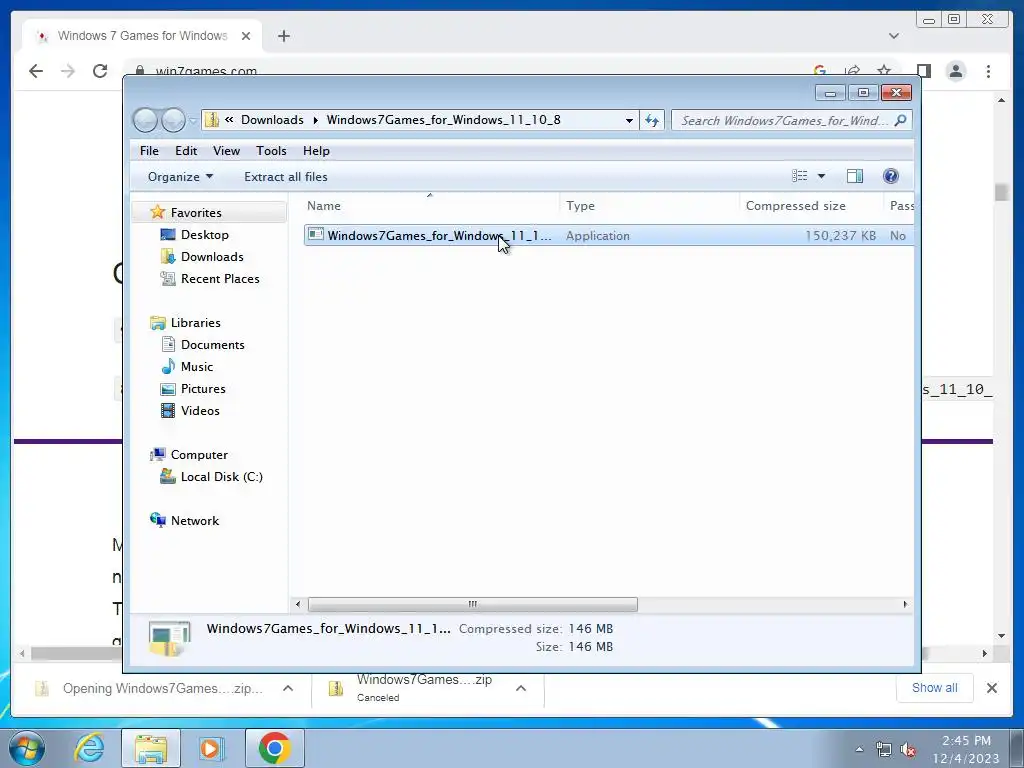Click the large file icon in details pane
This screenshot has width=1024, height=768.
pyautogui.click(x=169, y=638)
